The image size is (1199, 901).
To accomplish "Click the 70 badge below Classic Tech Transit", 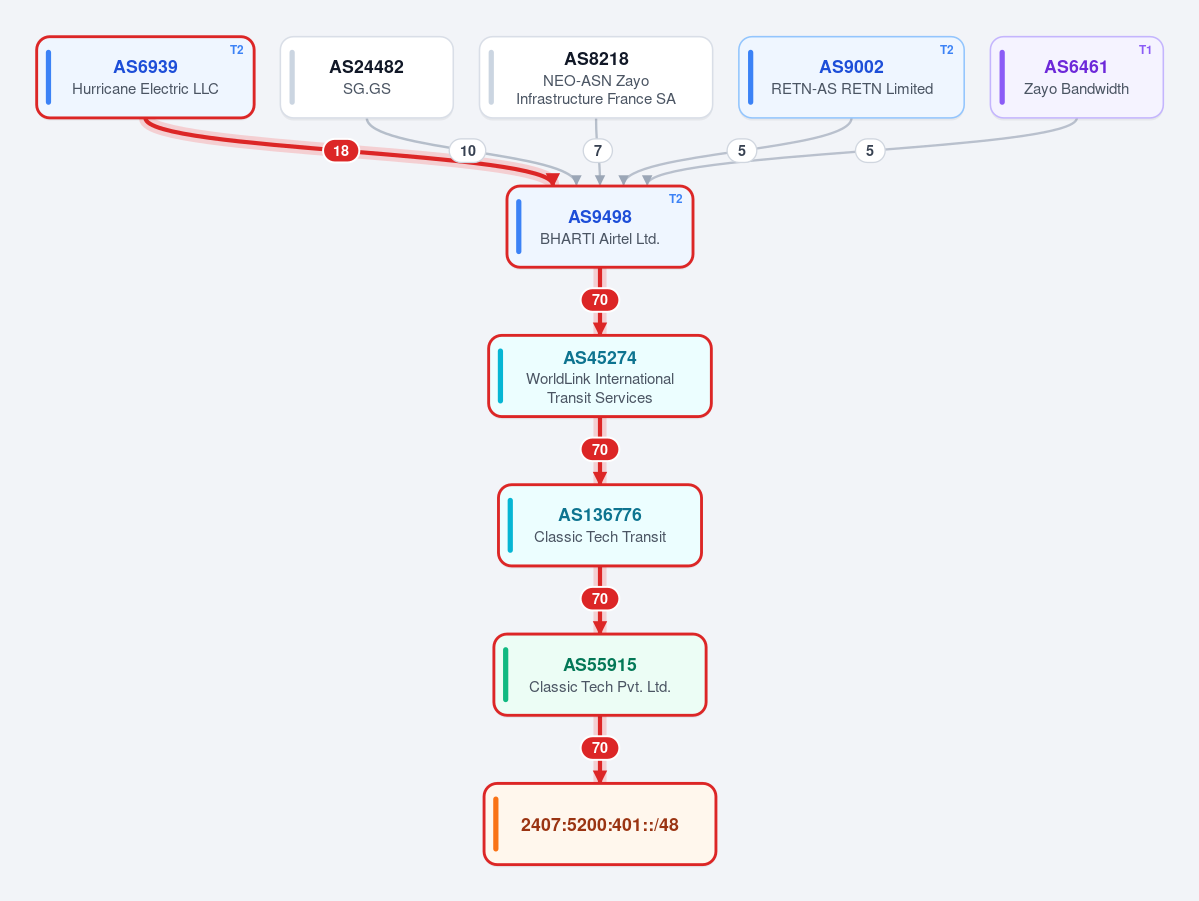I will [x=600, y=599].
